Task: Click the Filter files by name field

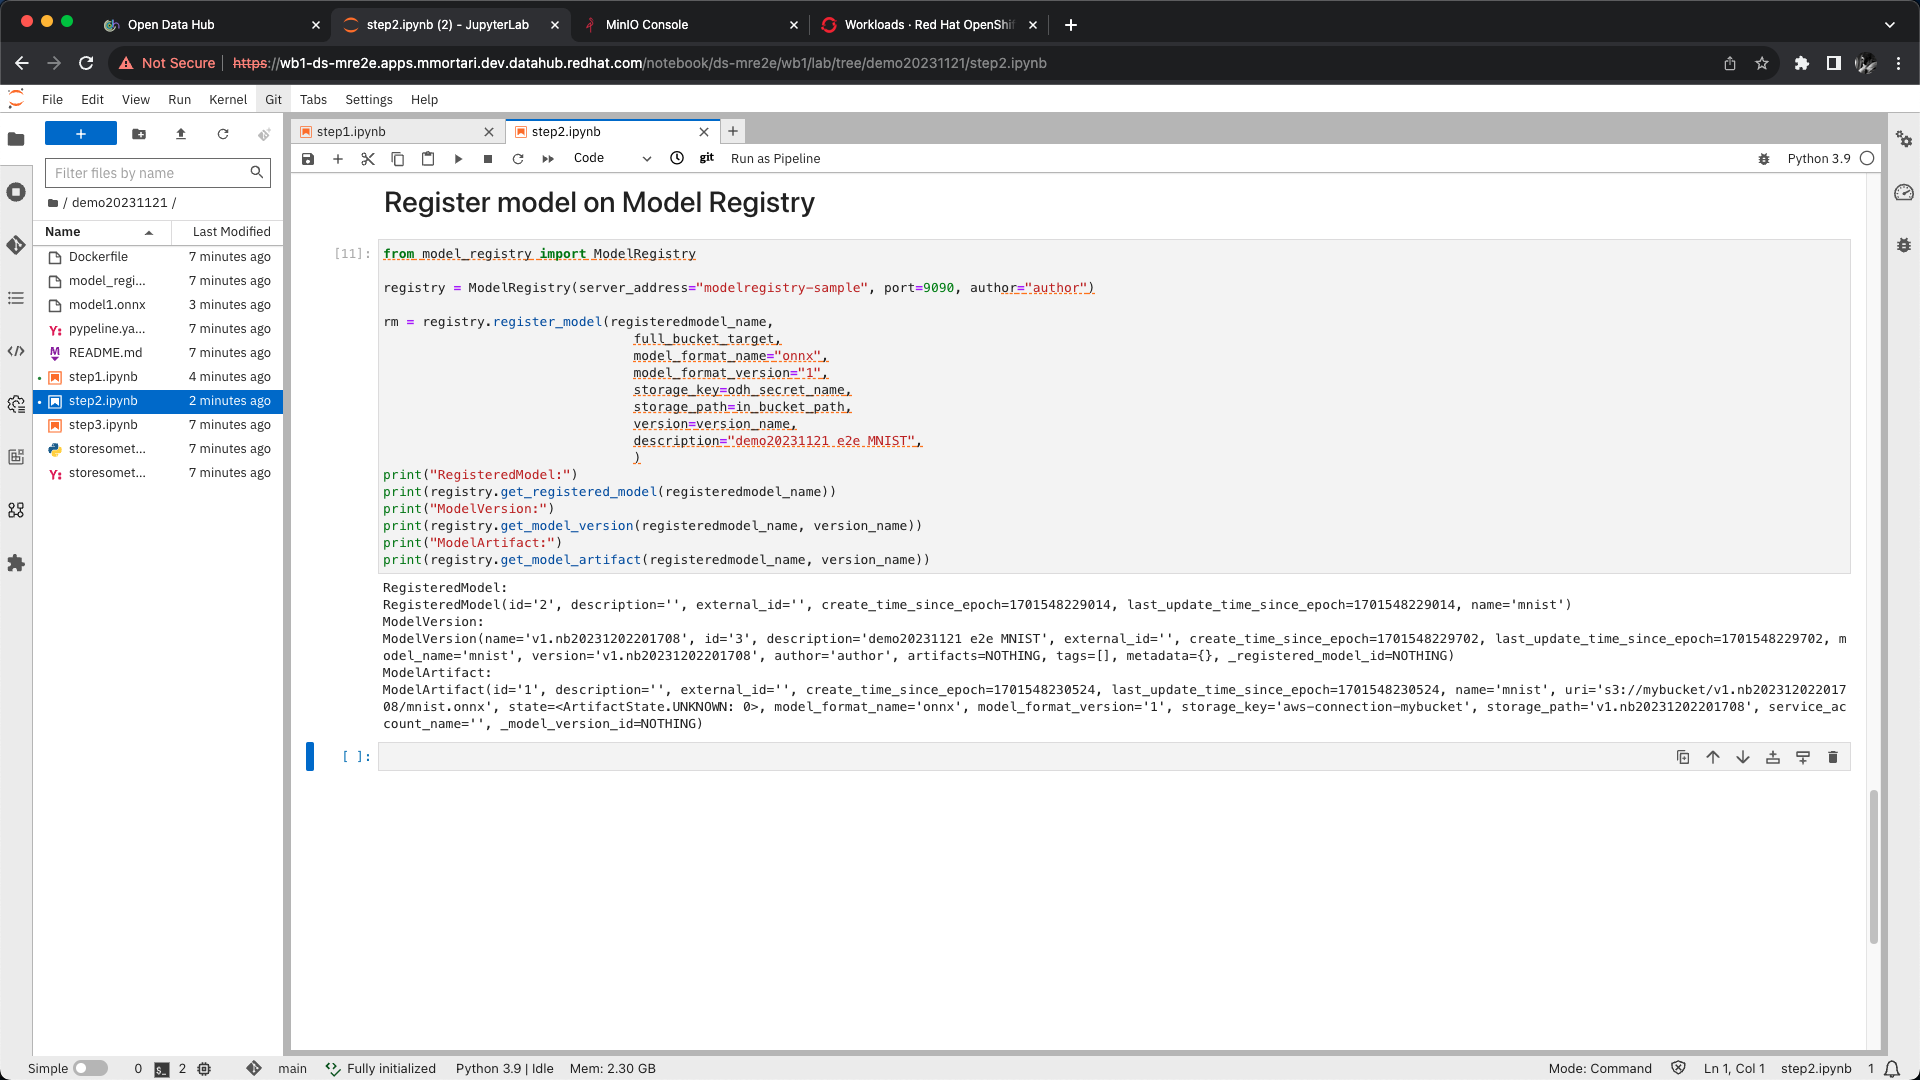Action: click(x=150, y=173)
